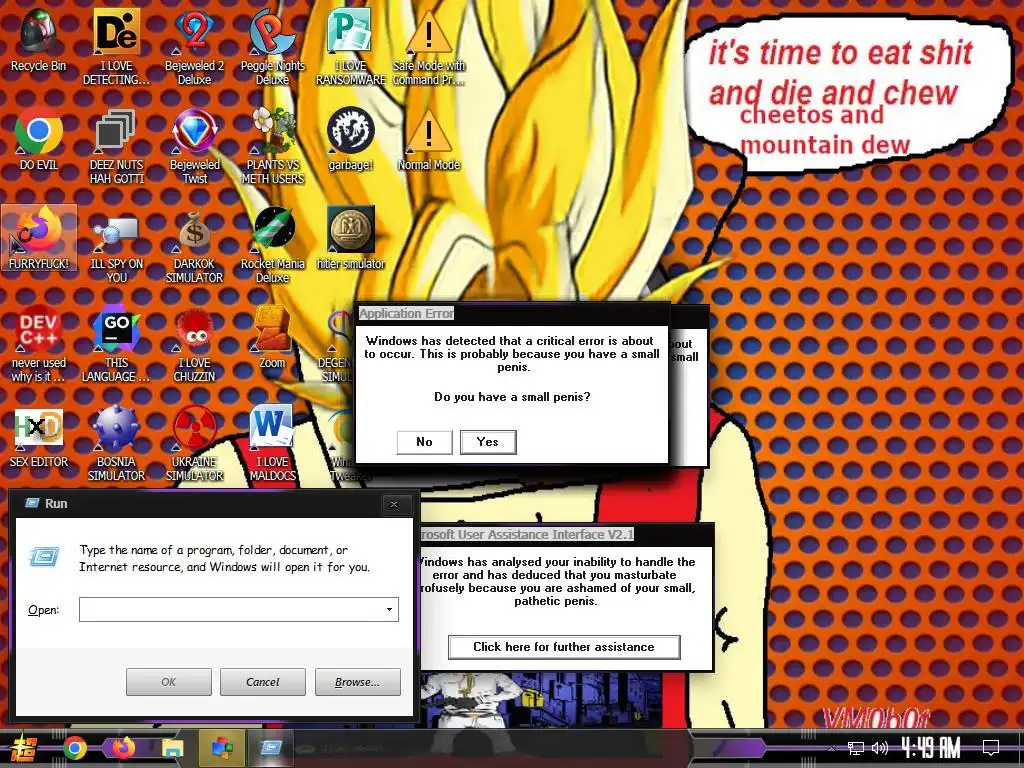Open the 'DO EVIL' Chrome desktop shortcut
This screenshot has height=768, width=1024.
pos(38,138)
